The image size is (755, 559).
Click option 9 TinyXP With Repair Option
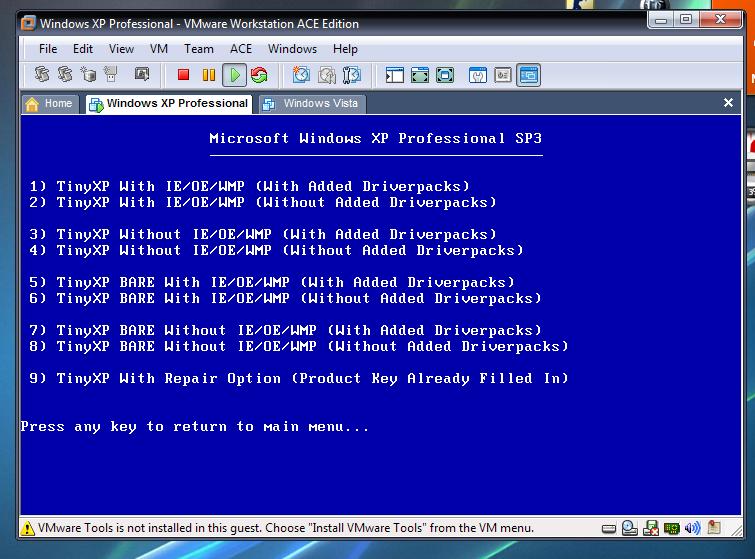pyautogui.click(x=299, y=378)
